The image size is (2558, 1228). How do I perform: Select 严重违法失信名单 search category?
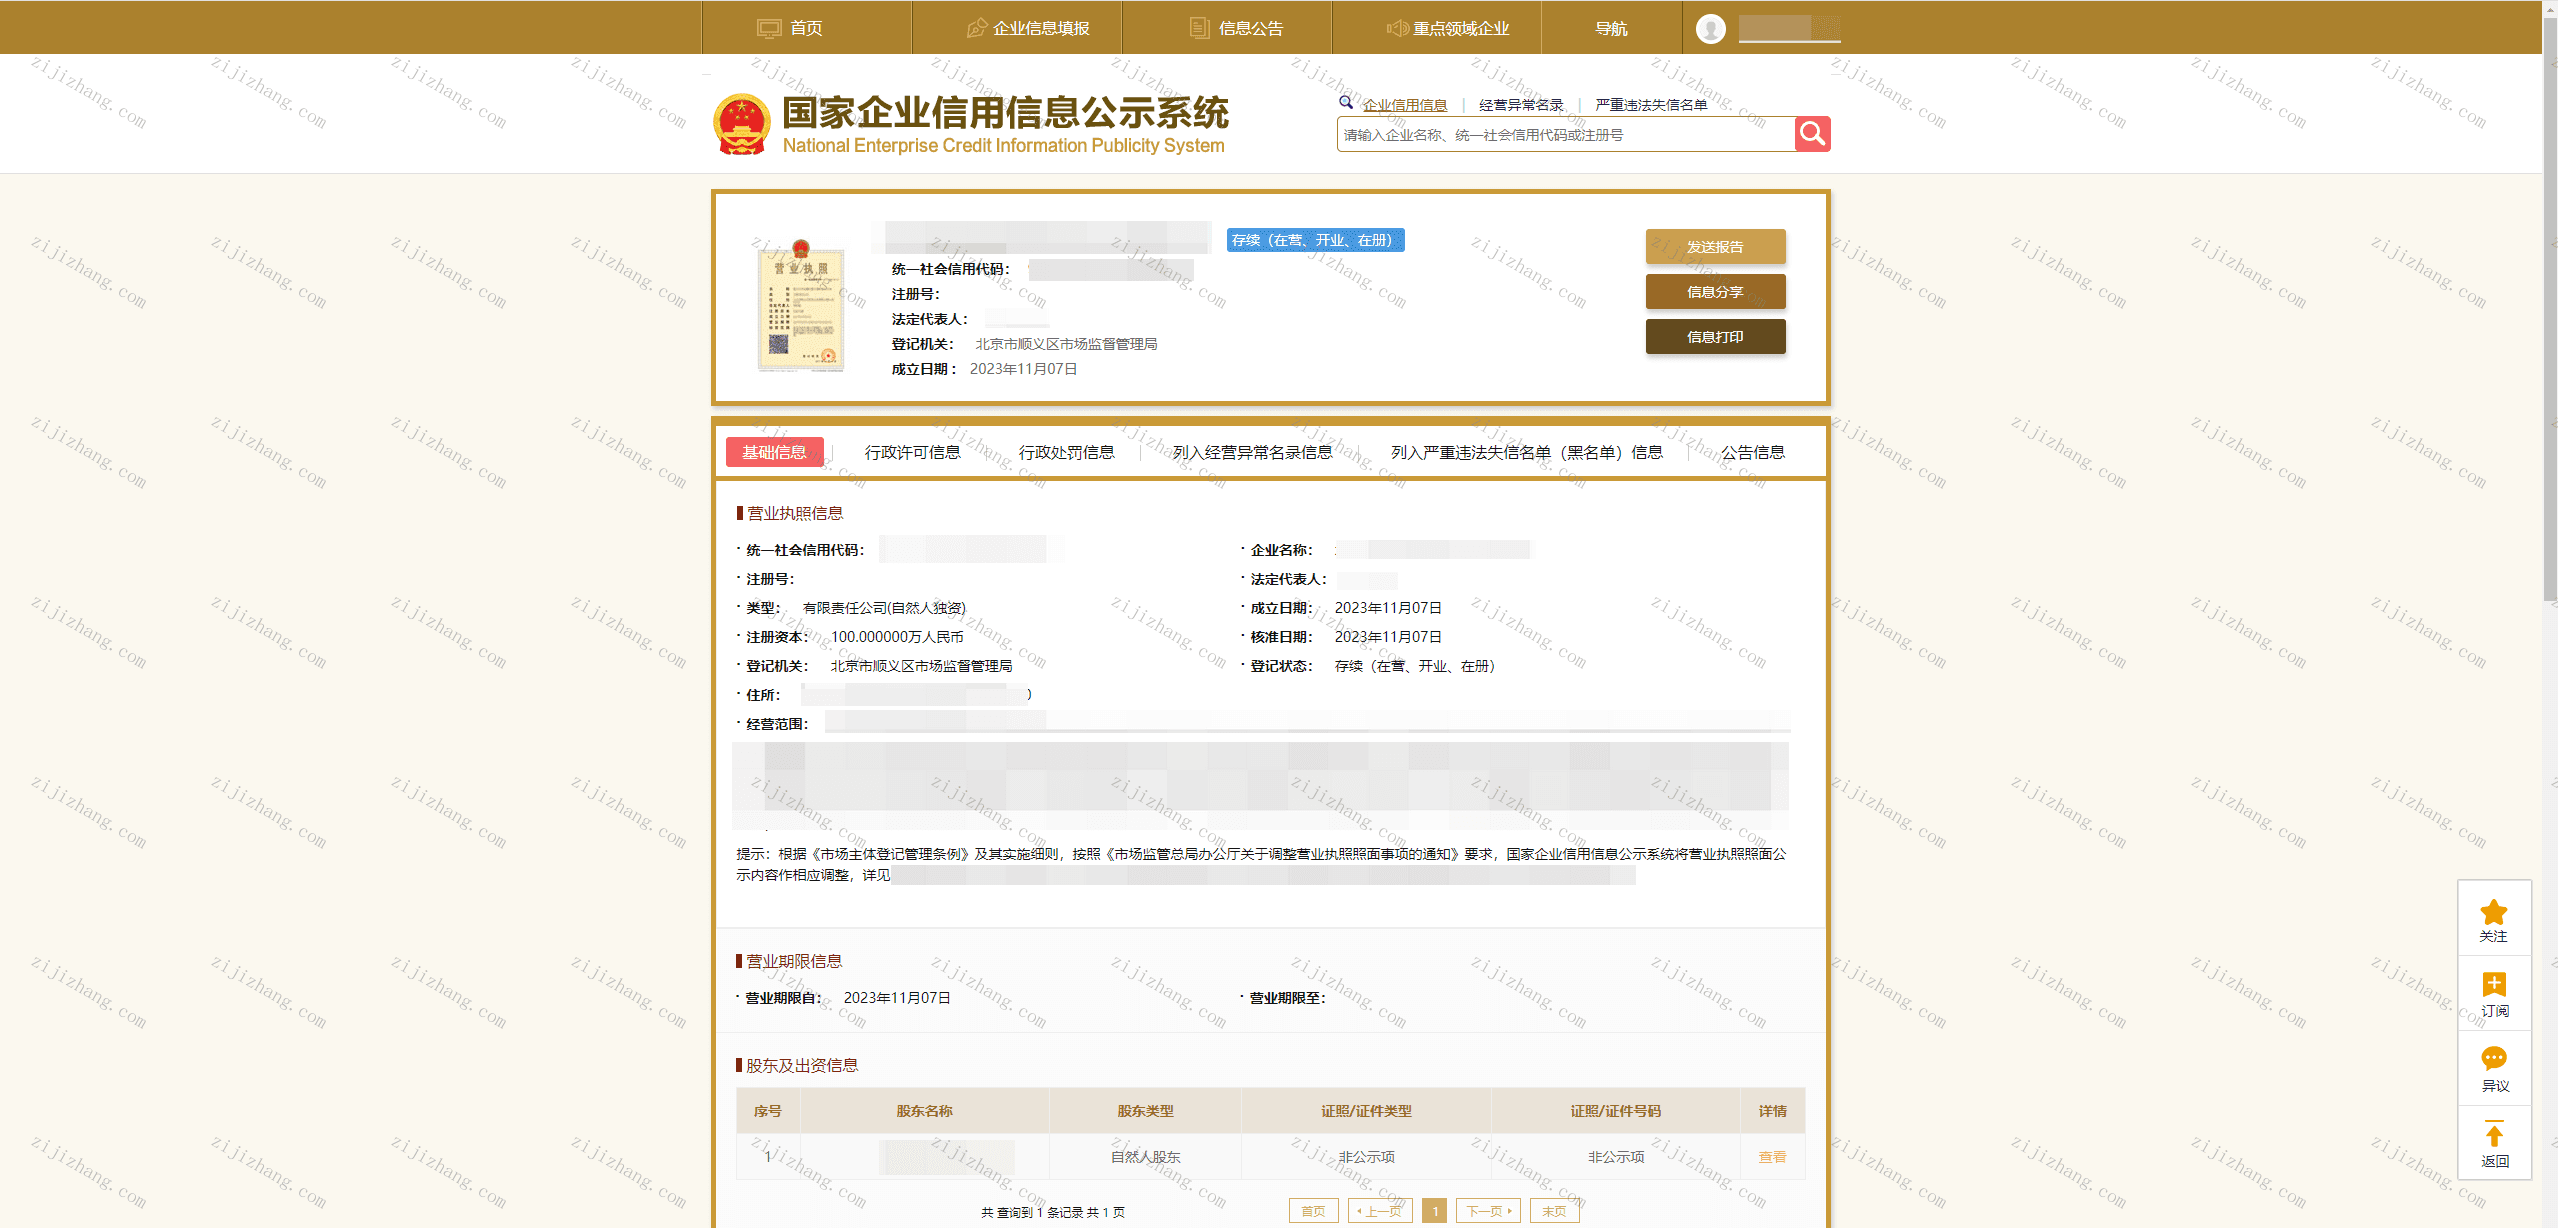click(1651, 105)
